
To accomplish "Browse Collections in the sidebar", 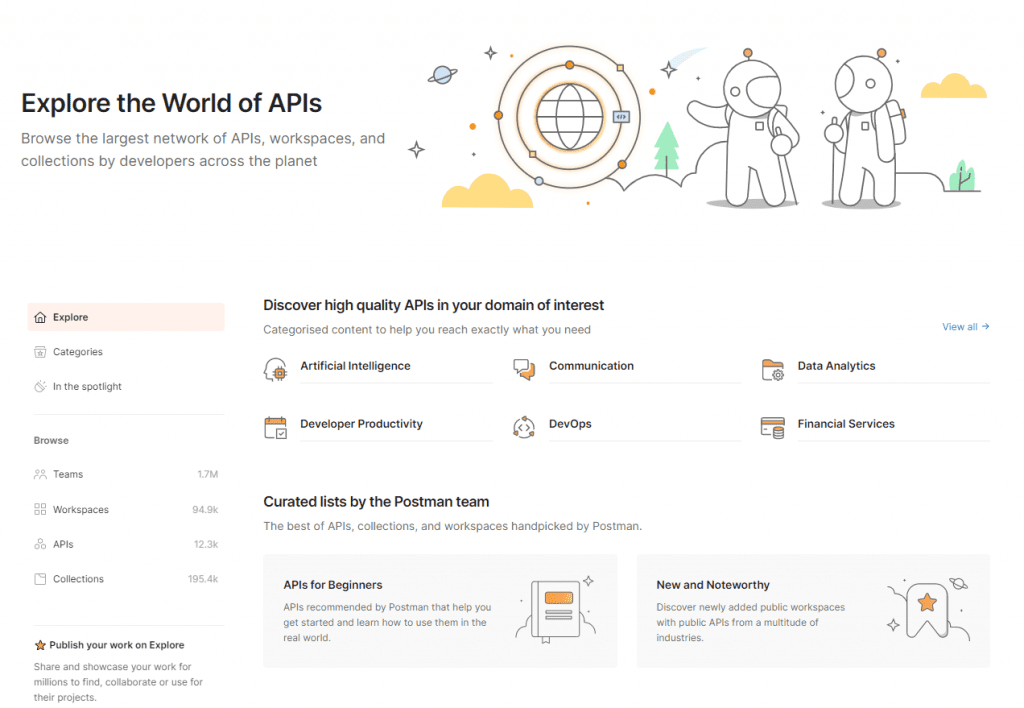I will [126, 579].
